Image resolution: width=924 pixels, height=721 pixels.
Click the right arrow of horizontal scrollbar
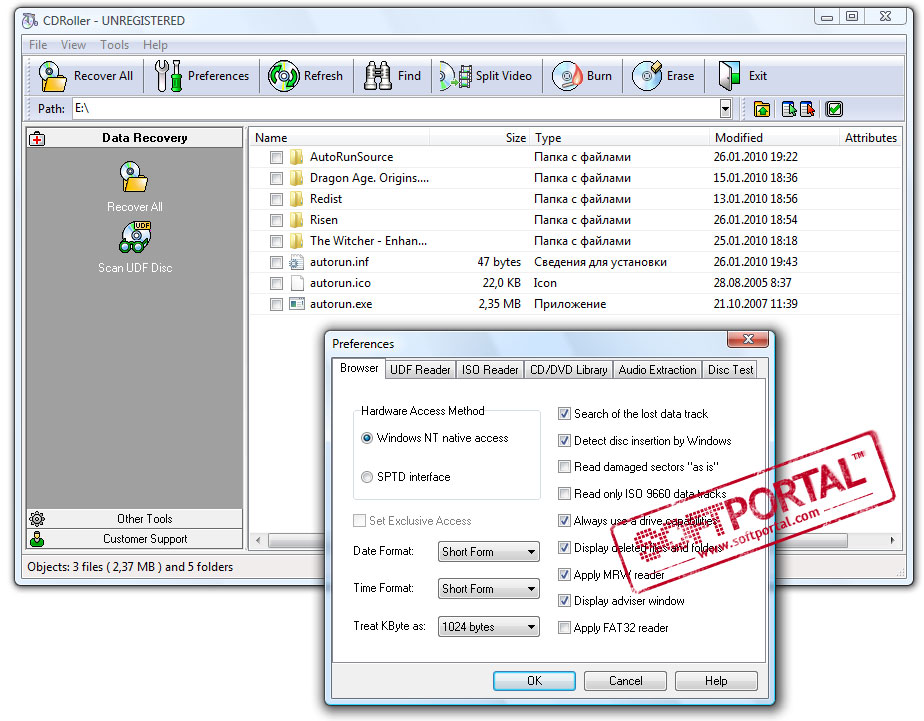tap(892, 540)
